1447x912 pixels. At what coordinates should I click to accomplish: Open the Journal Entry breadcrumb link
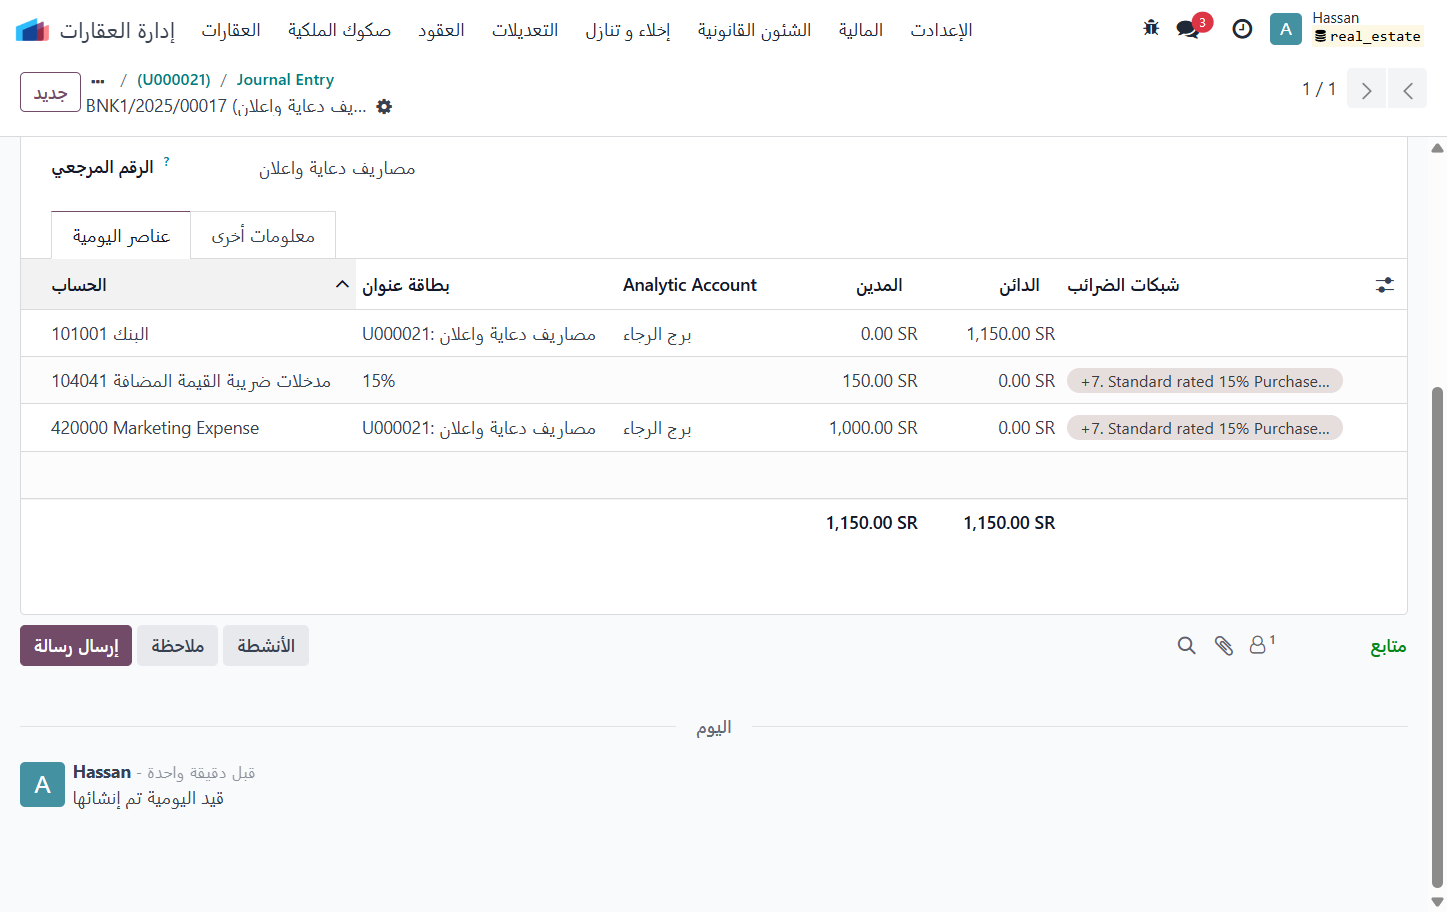point(285,80)
